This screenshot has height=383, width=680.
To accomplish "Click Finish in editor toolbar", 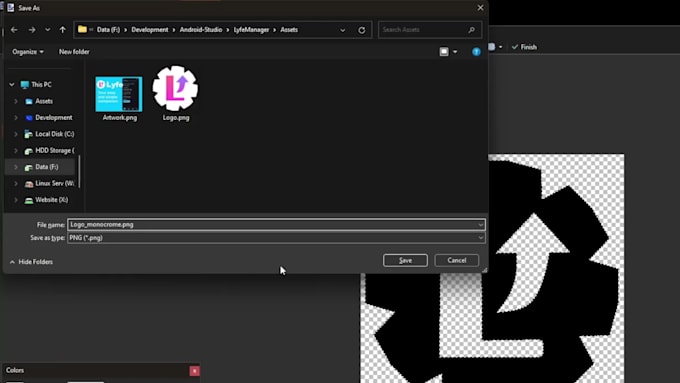I will 524,47.
